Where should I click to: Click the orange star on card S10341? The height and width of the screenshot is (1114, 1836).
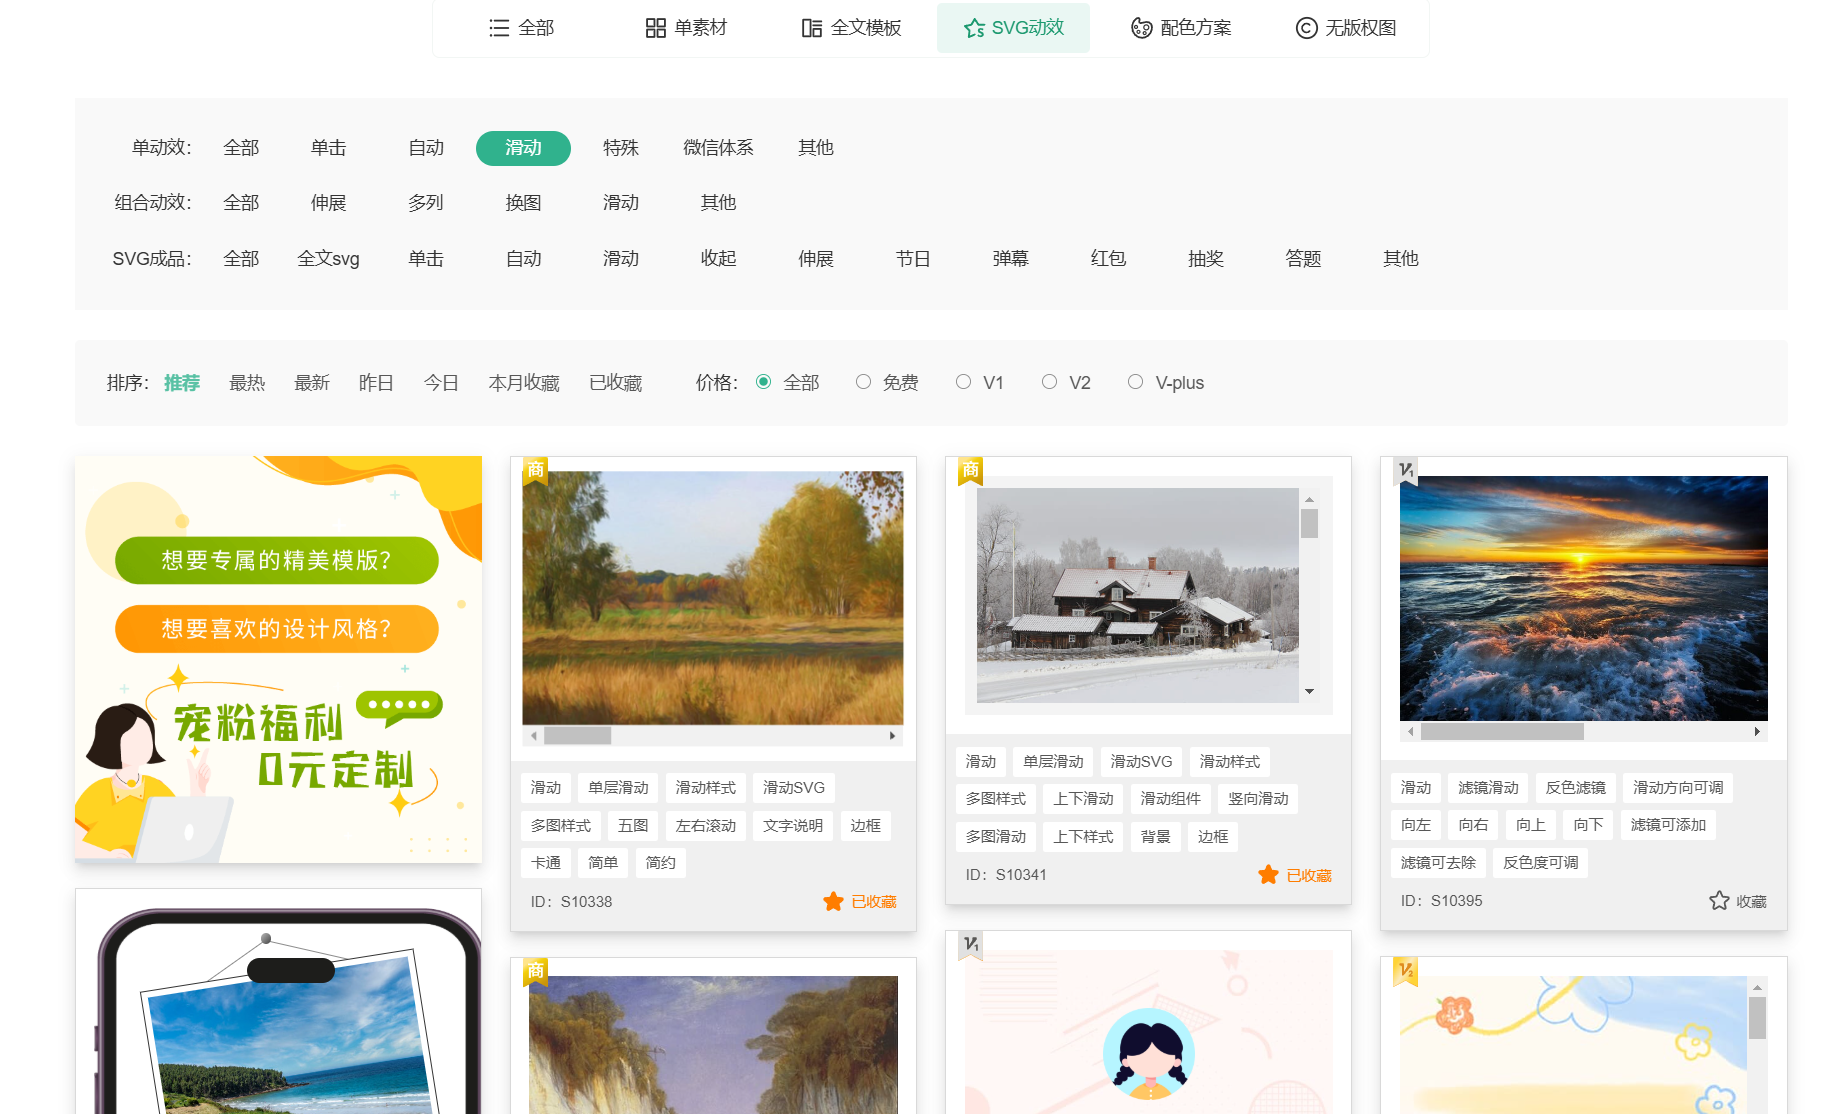(1268, 875)
